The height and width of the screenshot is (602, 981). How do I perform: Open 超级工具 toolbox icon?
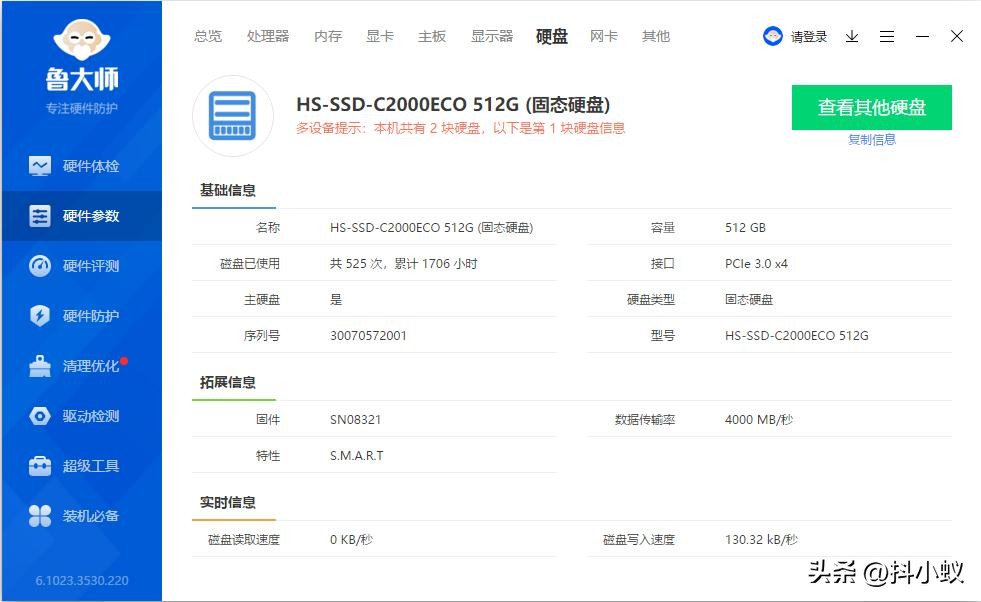click(40, 466)
